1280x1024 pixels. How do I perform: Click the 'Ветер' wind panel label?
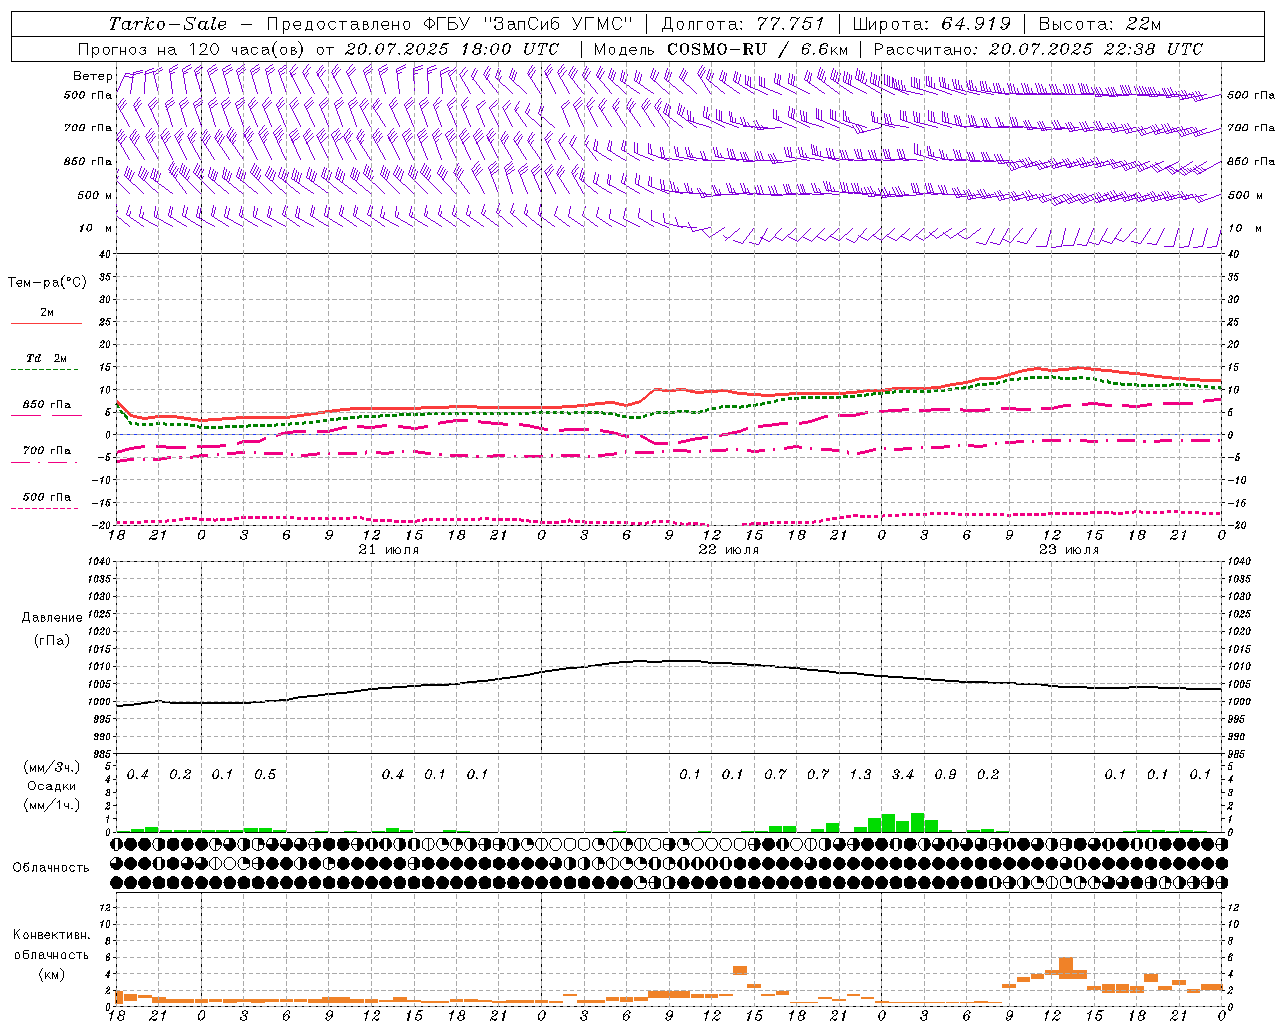point(92,76)
